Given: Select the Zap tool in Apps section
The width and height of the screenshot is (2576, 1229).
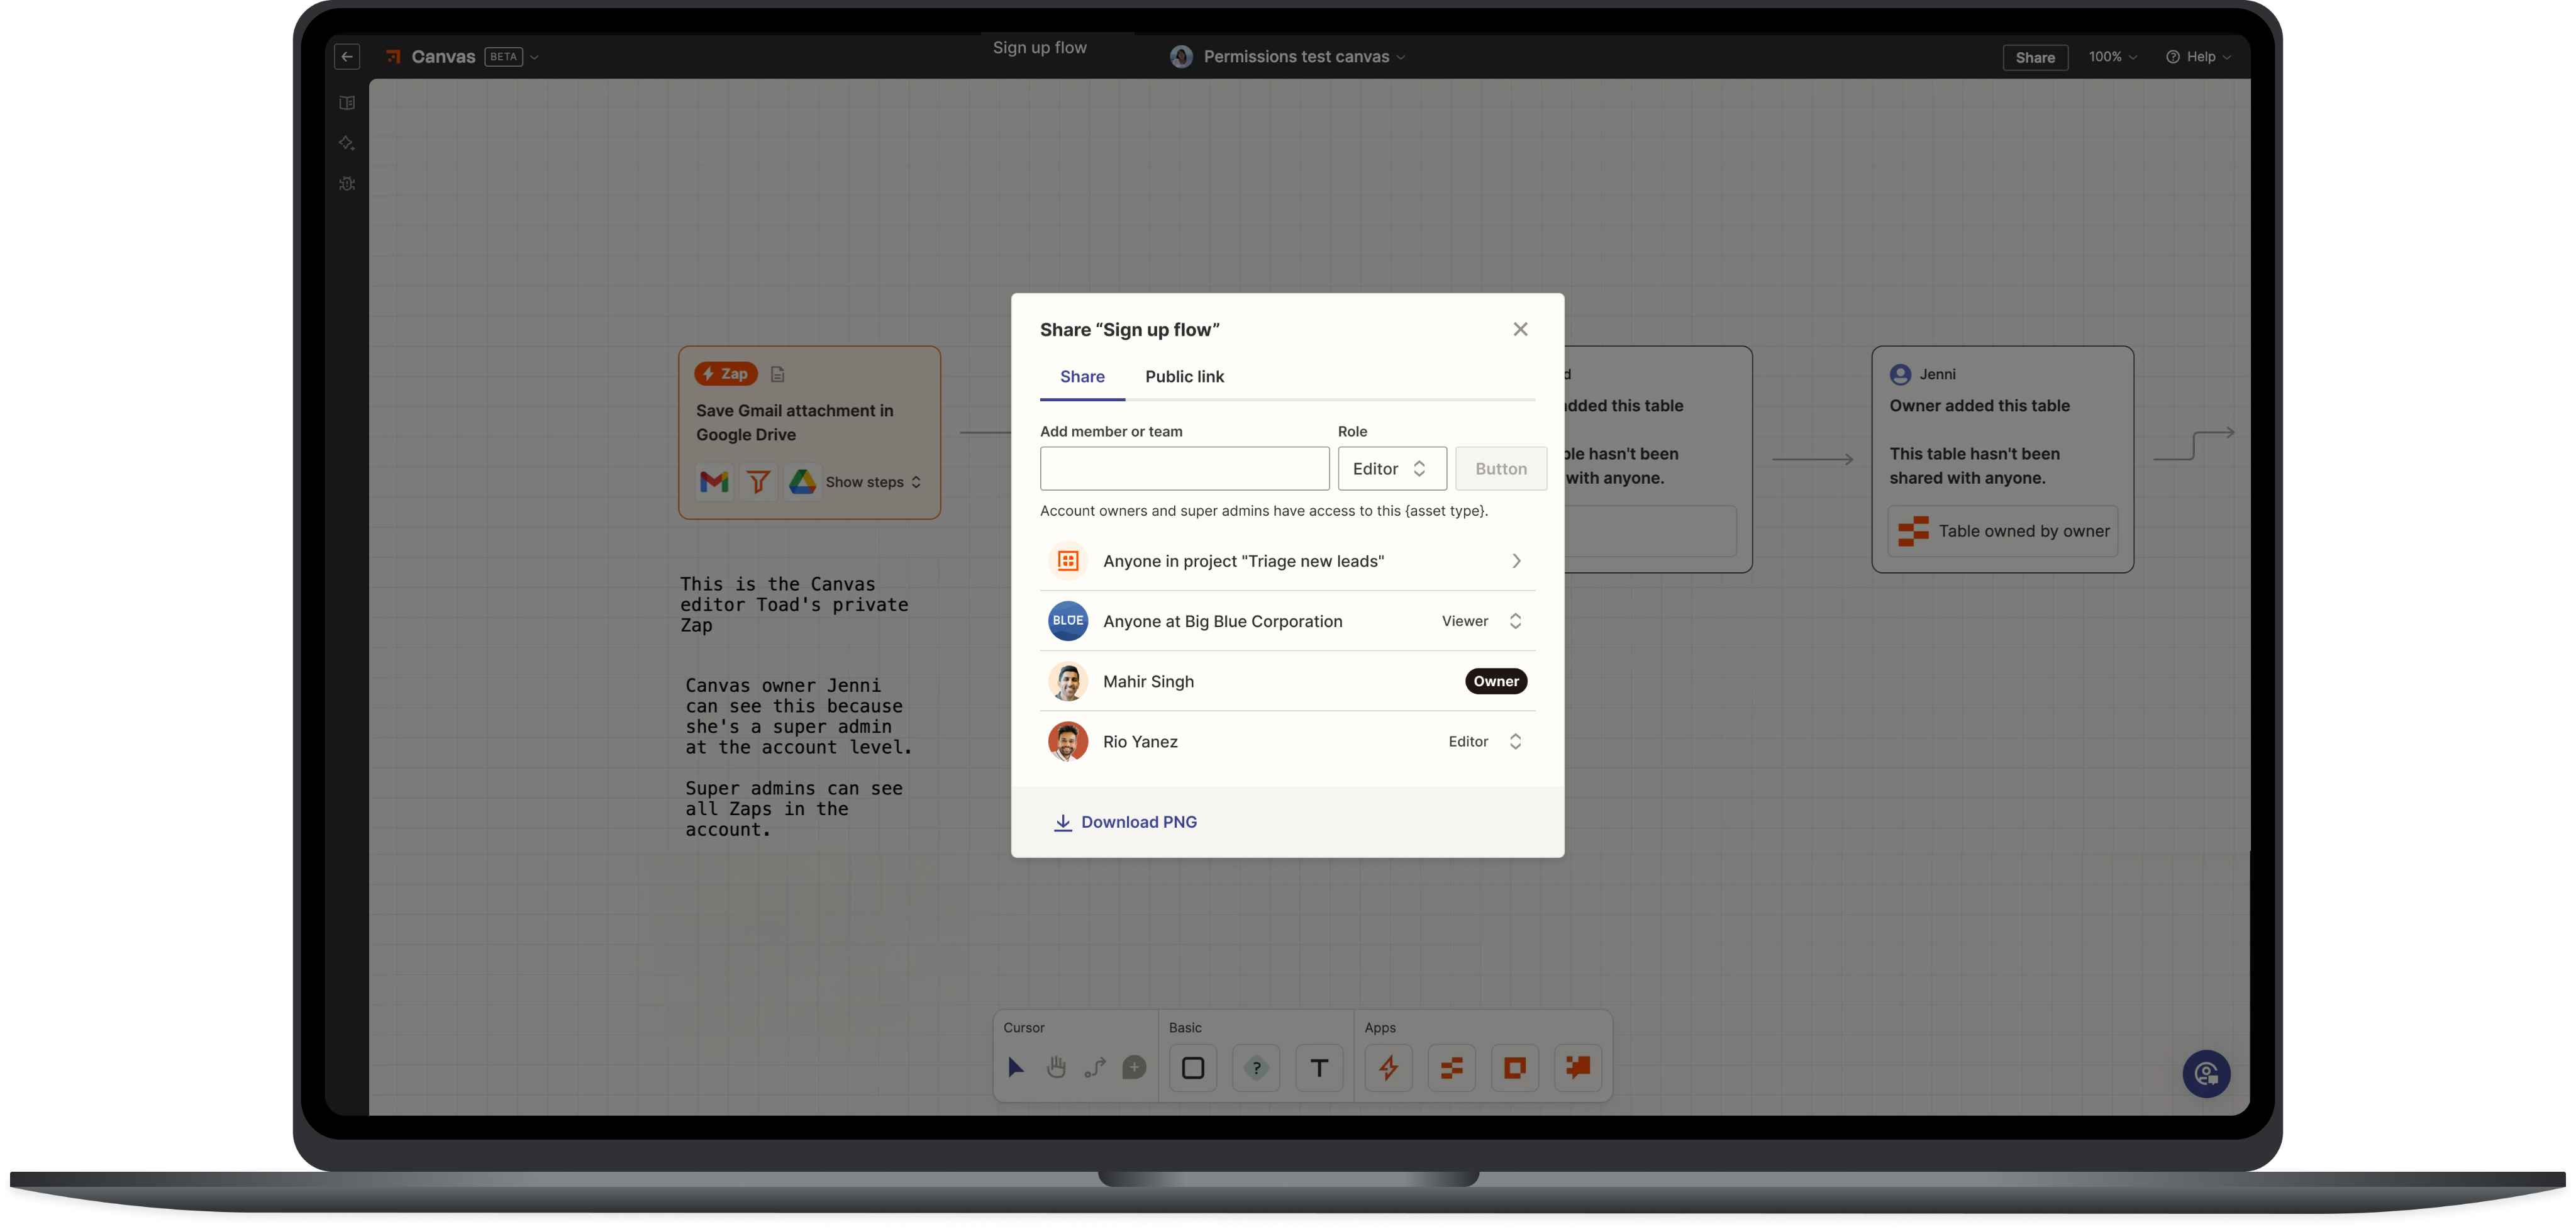Looking at the screenshot, I should [1388, 1067].
